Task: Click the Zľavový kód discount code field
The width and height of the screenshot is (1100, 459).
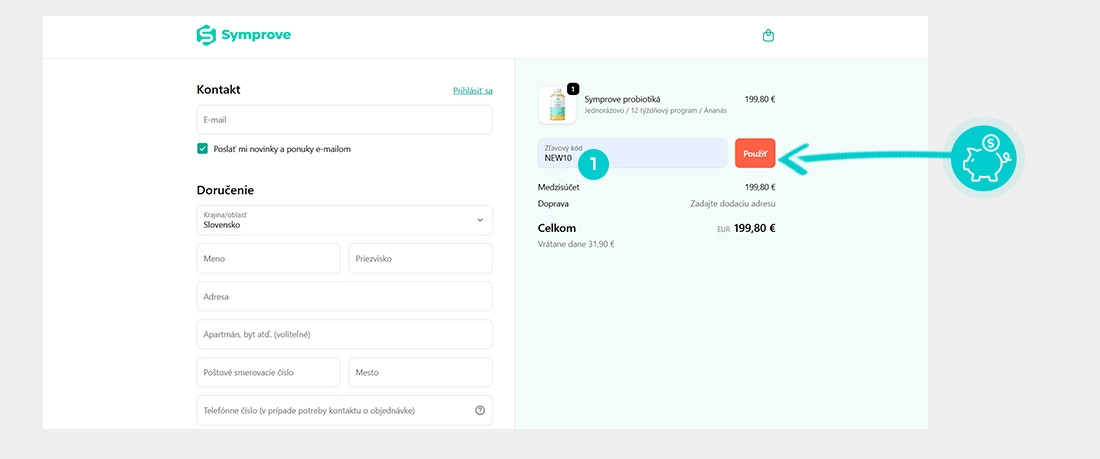Action: pyautogui.click(x=632, y=153)
